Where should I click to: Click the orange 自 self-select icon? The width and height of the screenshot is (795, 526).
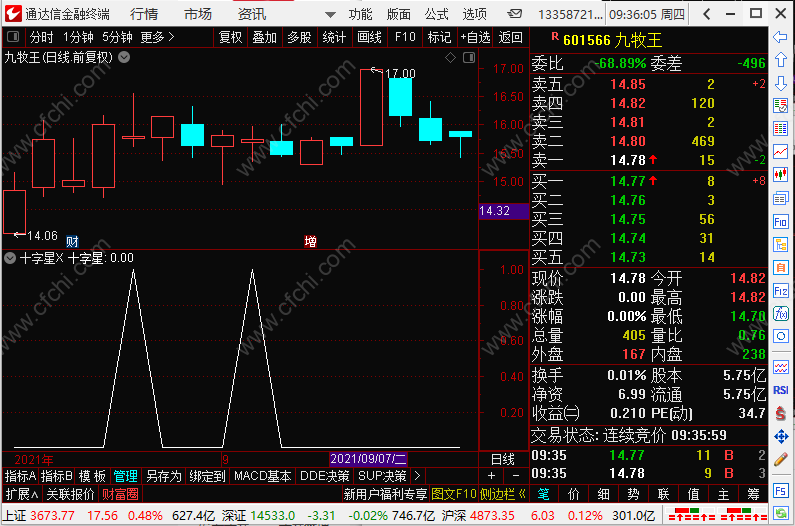click(x=780, y=267)
